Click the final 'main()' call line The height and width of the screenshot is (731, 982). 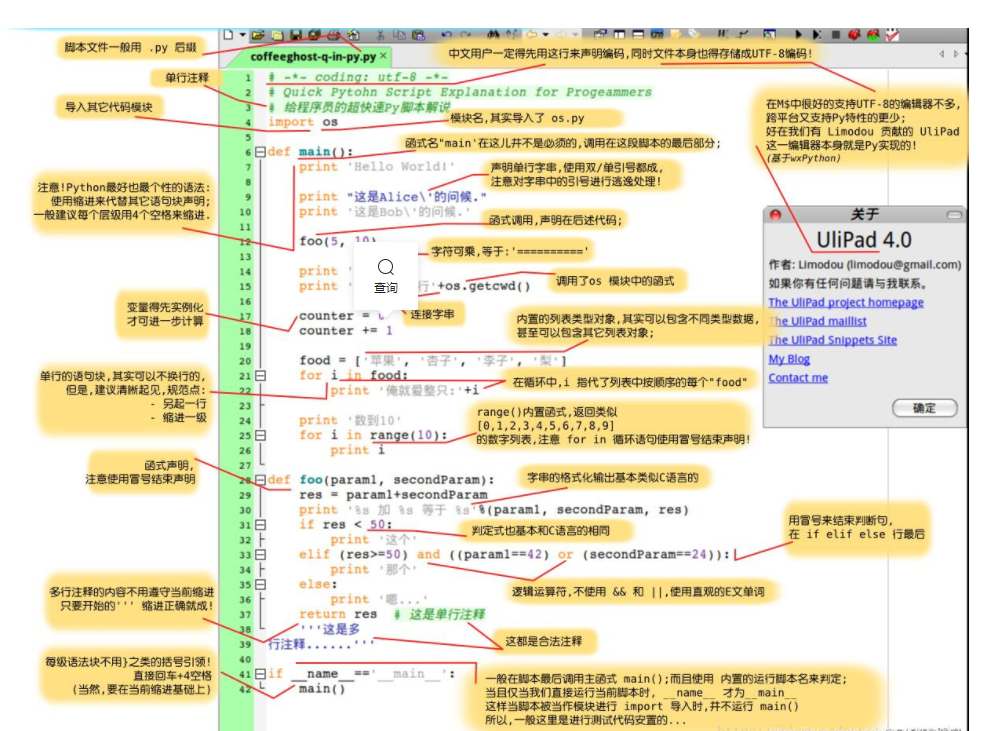[322, 688]
